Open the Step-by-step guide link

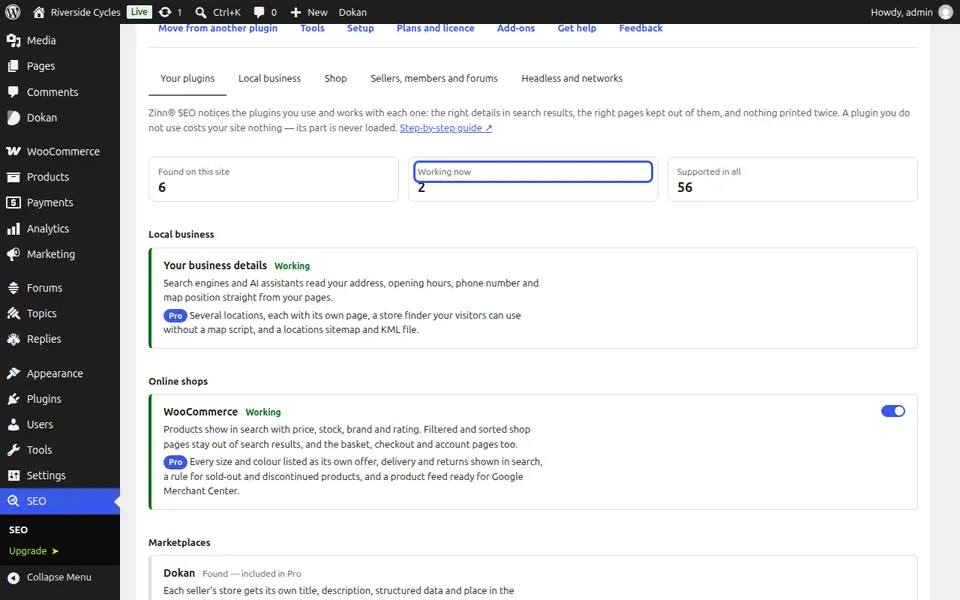tap(446, 128)
